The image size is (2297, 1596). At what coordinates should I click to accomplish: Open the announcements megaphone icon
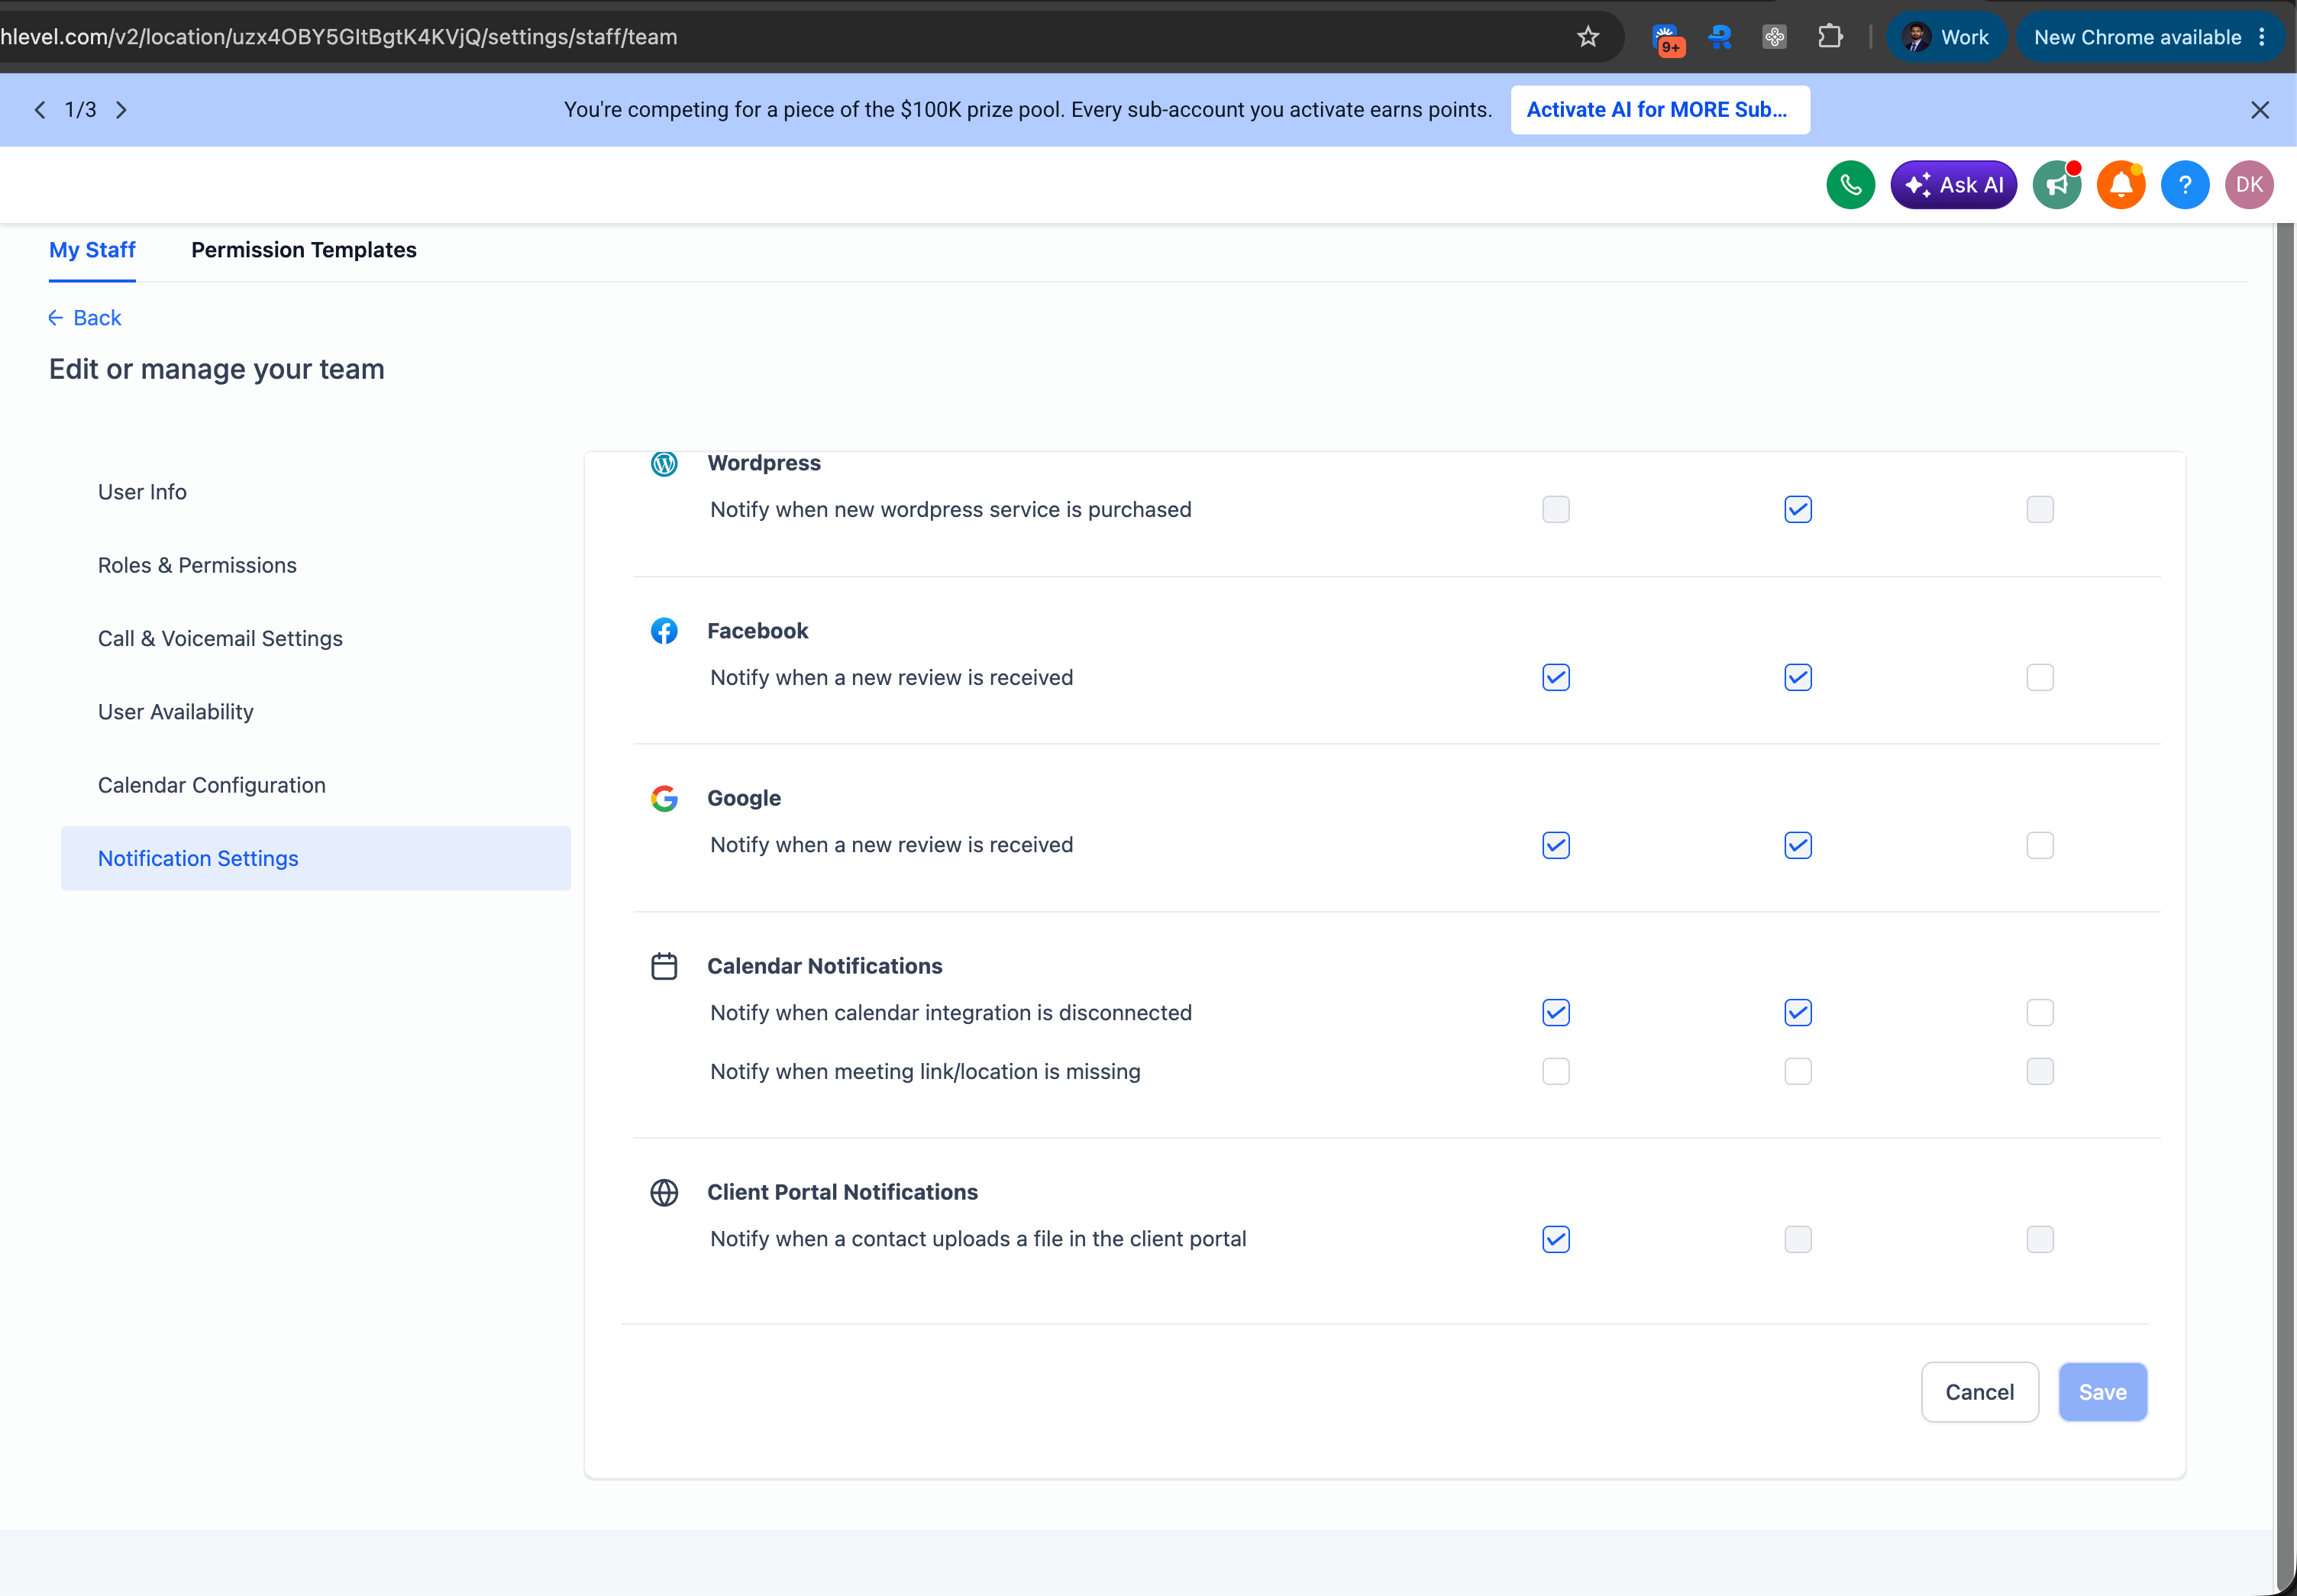2057,185
